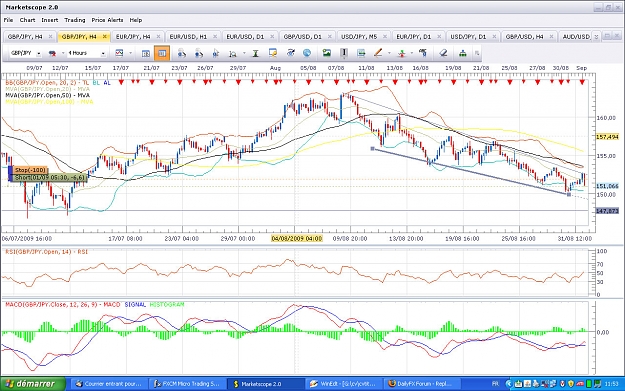625x391 pixels.
Task: Open the toolbar overflow options arrow
Action: point(477,53)
